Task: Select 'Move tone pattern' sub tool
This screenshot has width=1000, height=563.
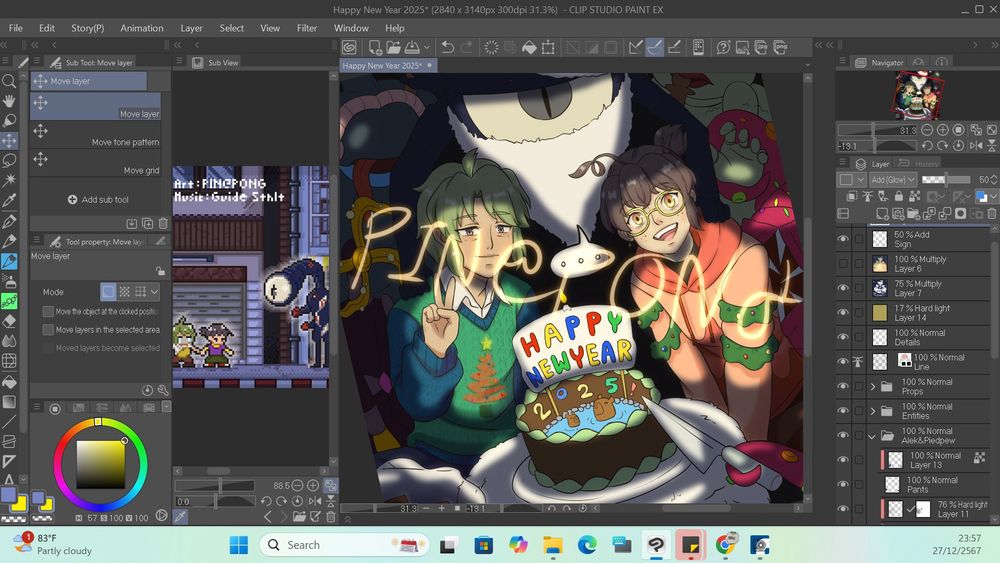Action: click(96, 136)
